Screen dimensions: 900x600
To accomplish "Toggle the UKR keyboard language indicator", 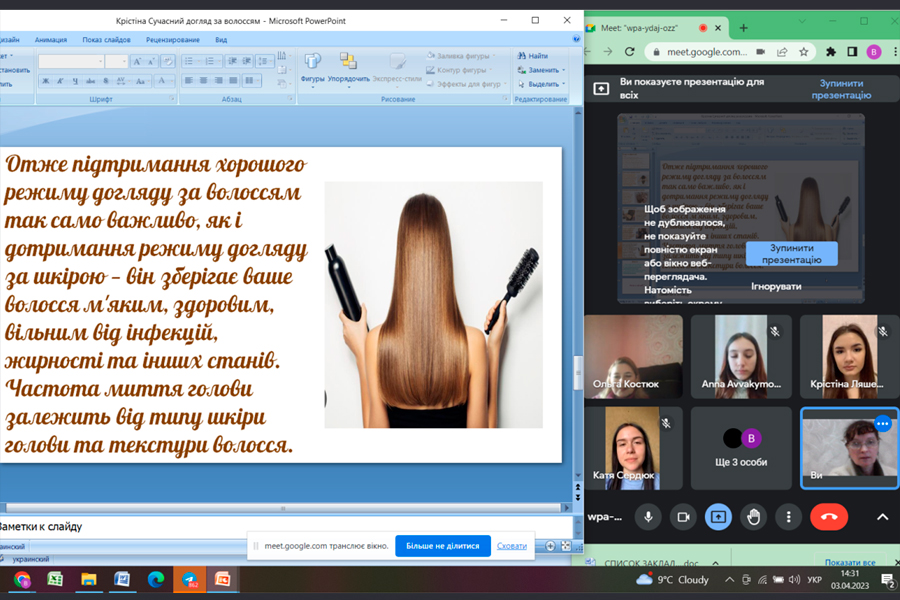I will pyautogui.click(x=814, y=580).
